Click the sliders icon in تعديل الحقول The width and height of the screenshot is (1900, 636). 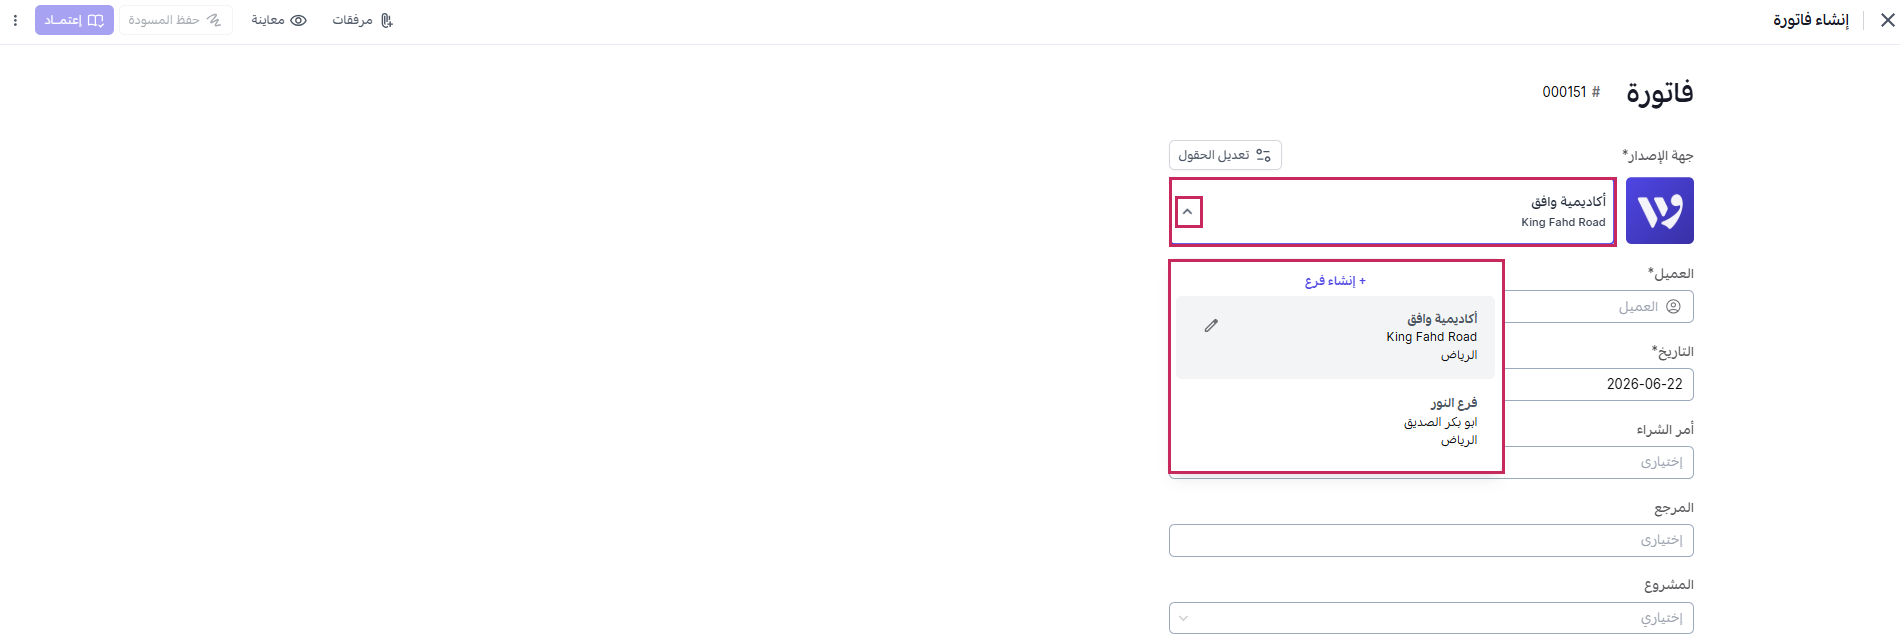(1264, 155)
